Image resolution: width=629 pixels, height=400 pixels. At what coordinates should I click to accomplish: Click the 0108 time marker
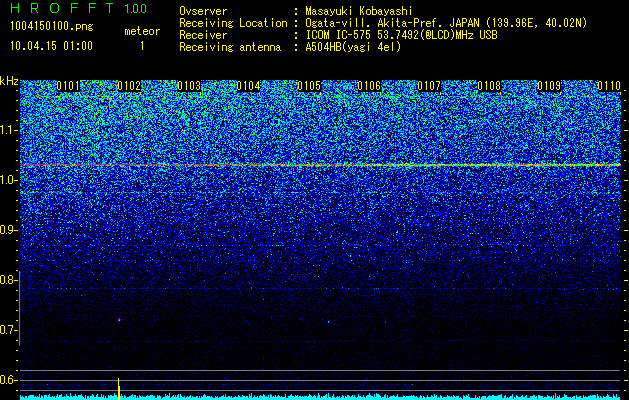tap(489, 86)
